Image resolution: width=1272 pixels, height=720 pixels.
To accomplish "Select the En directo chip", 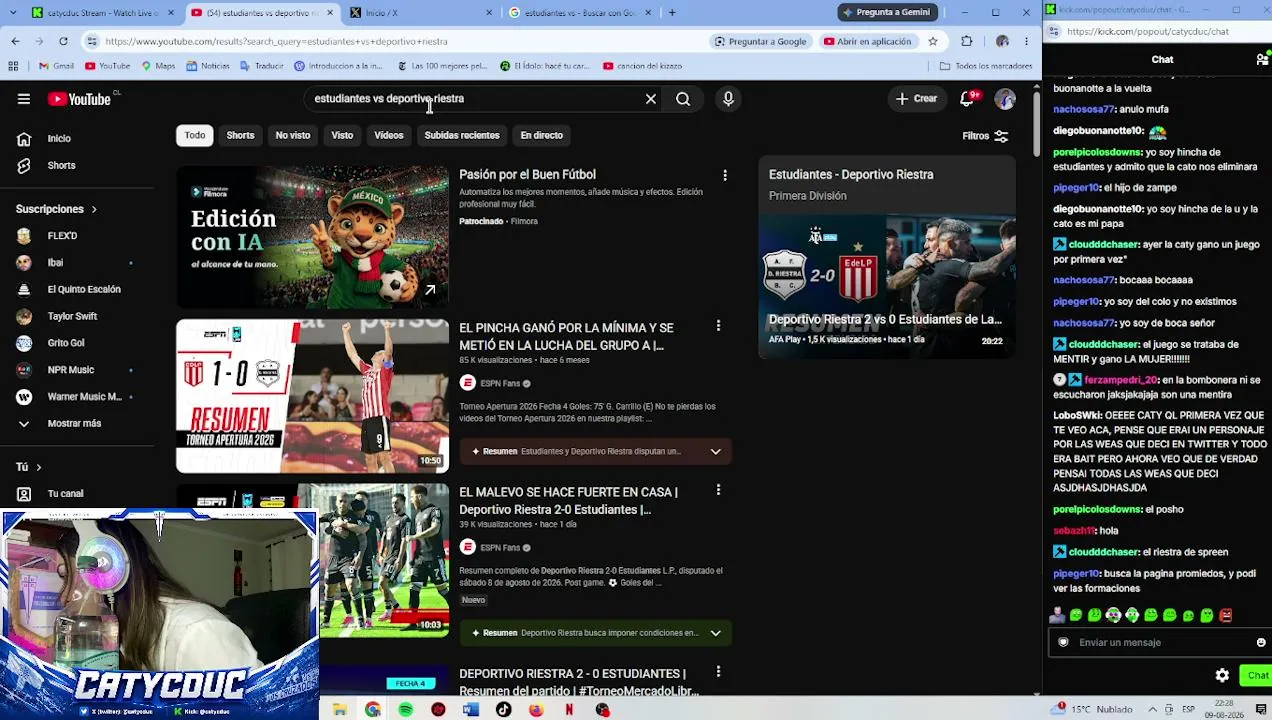I will click(x=541, y=135).
